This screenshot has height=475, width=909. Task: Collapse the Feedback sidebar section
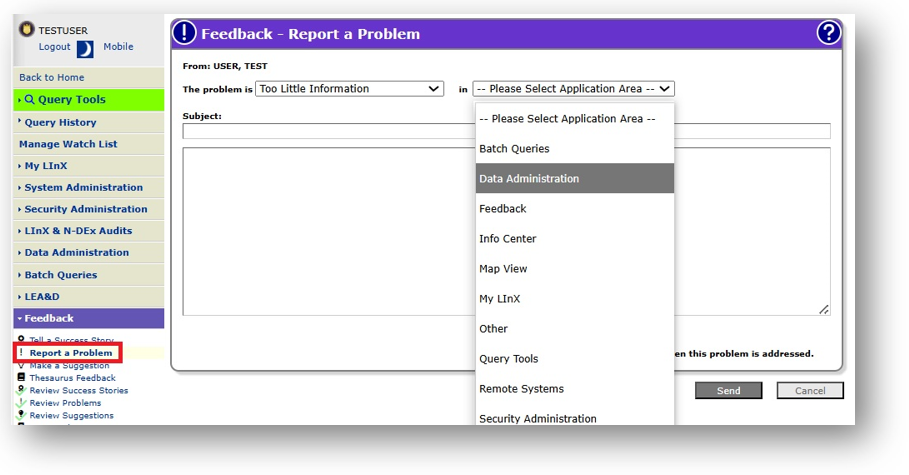[89, 318]
